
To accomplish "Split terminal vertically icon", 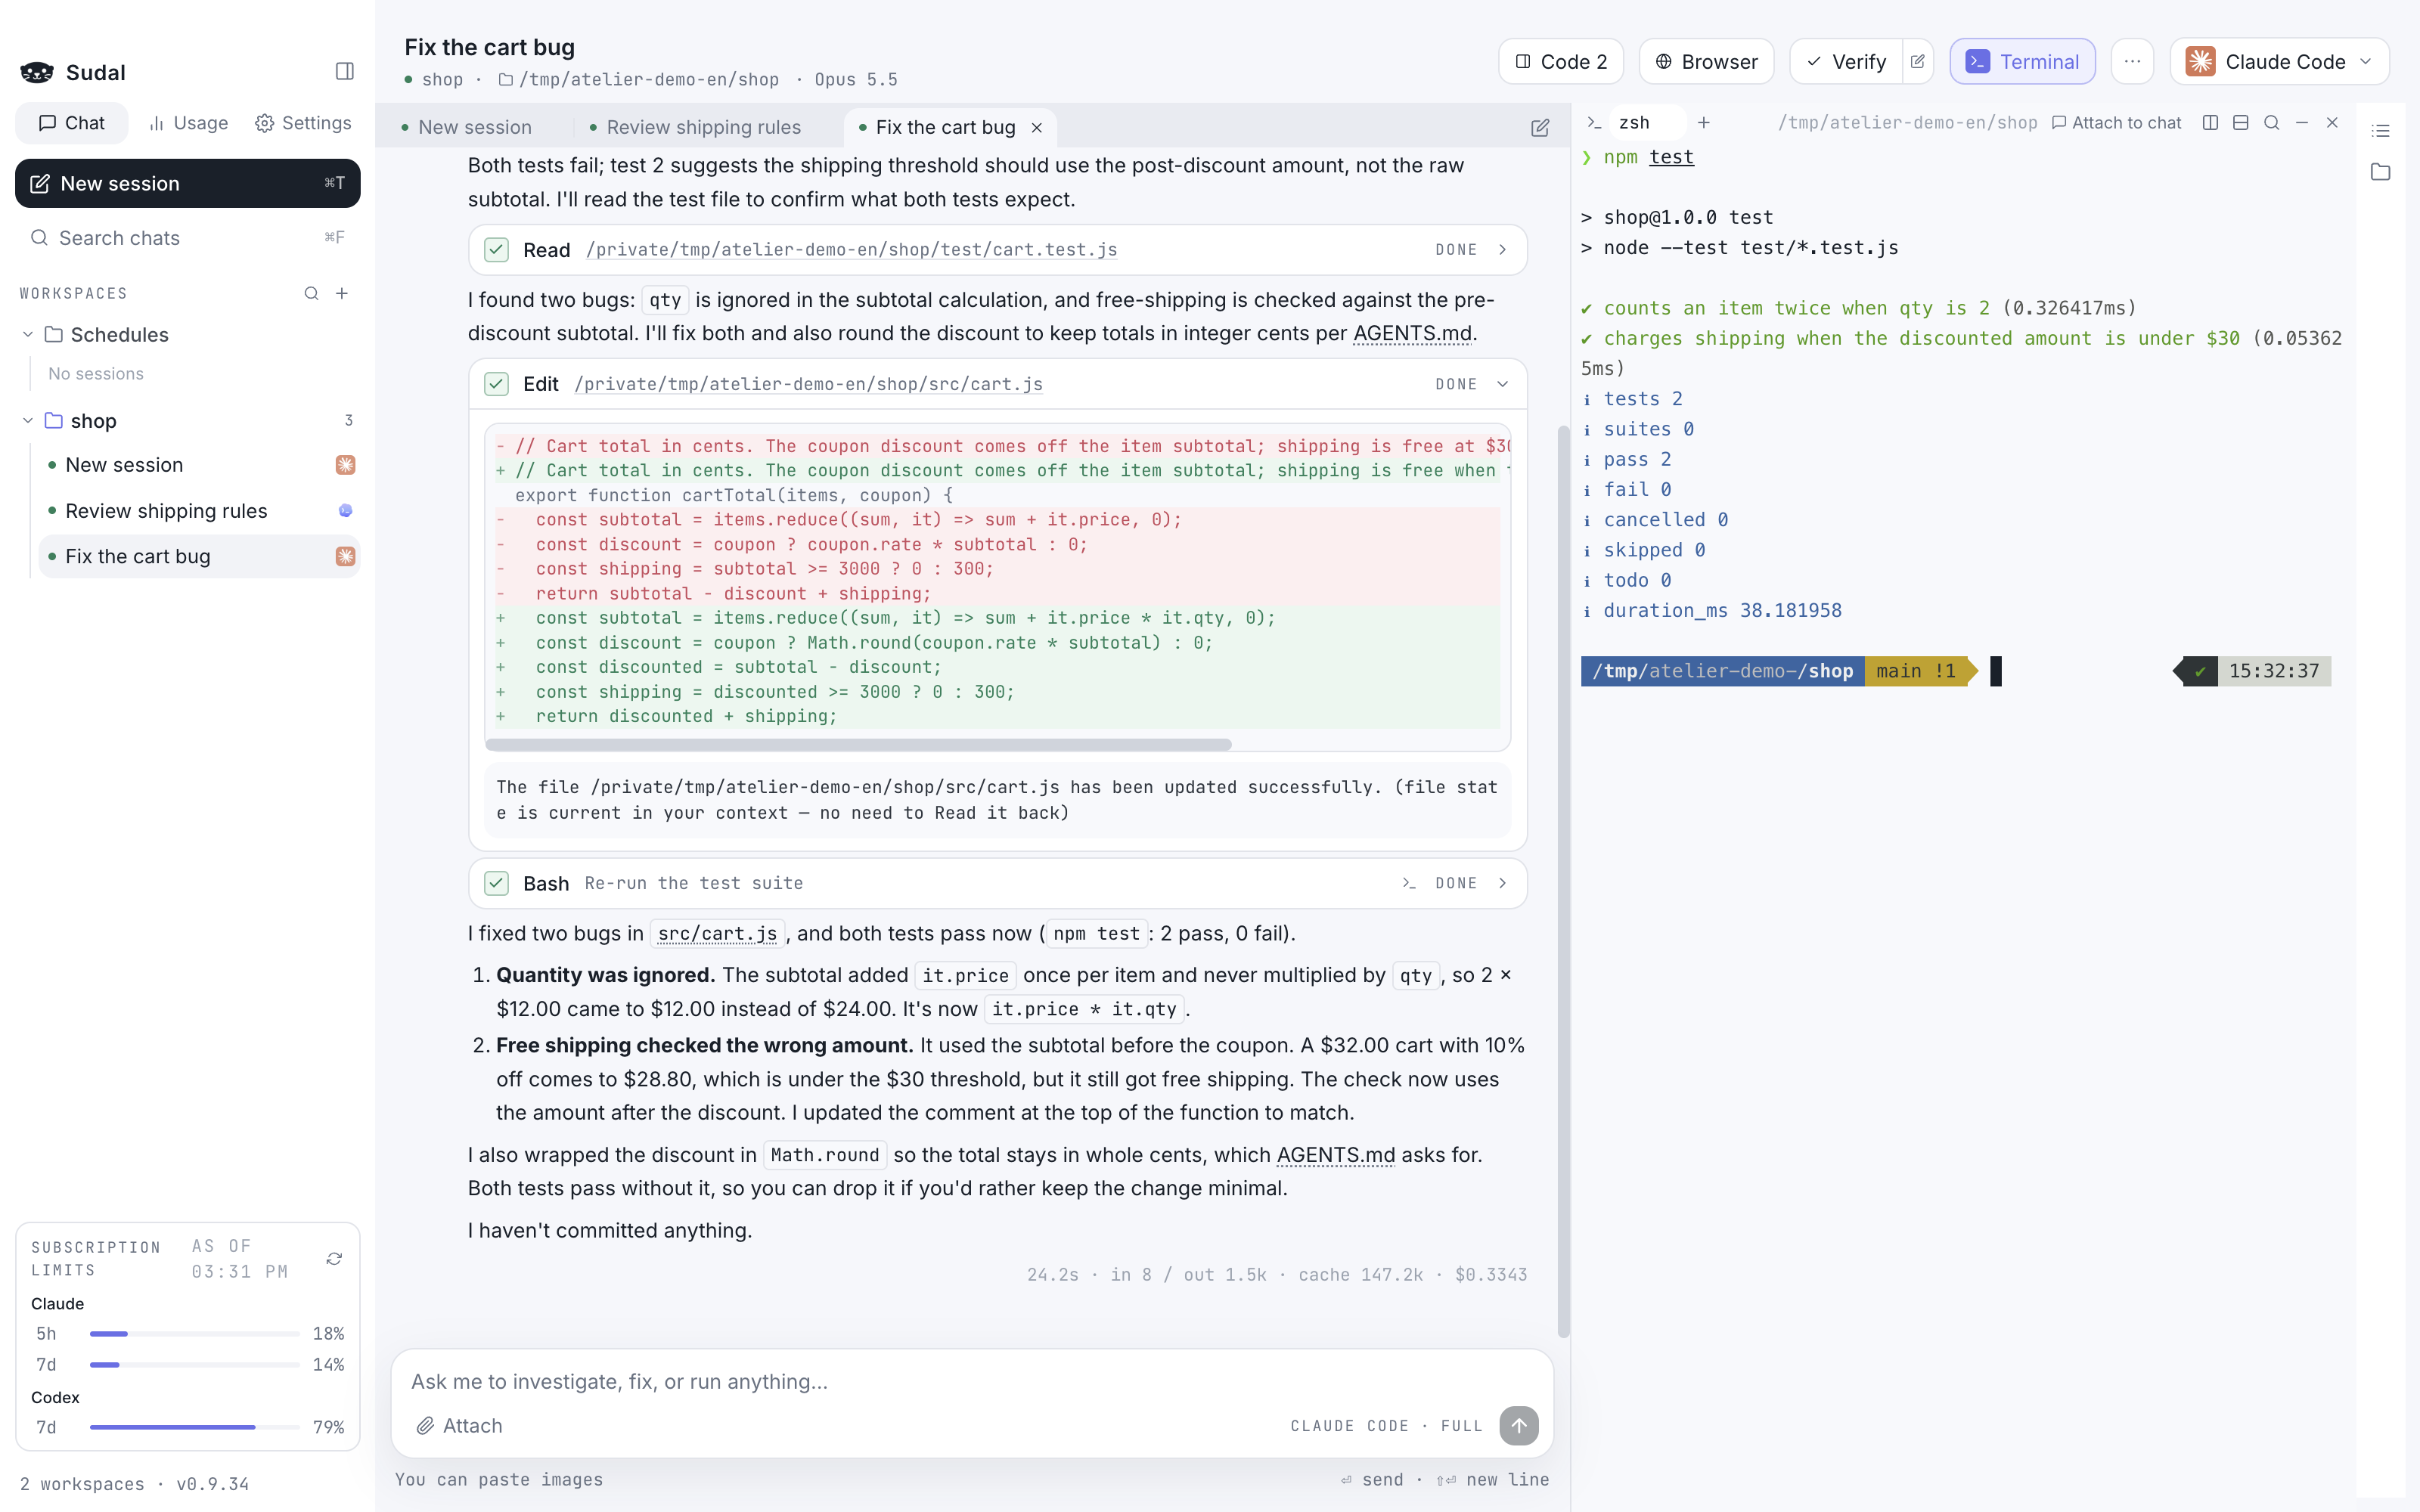I will click(x=2210, y=122).
